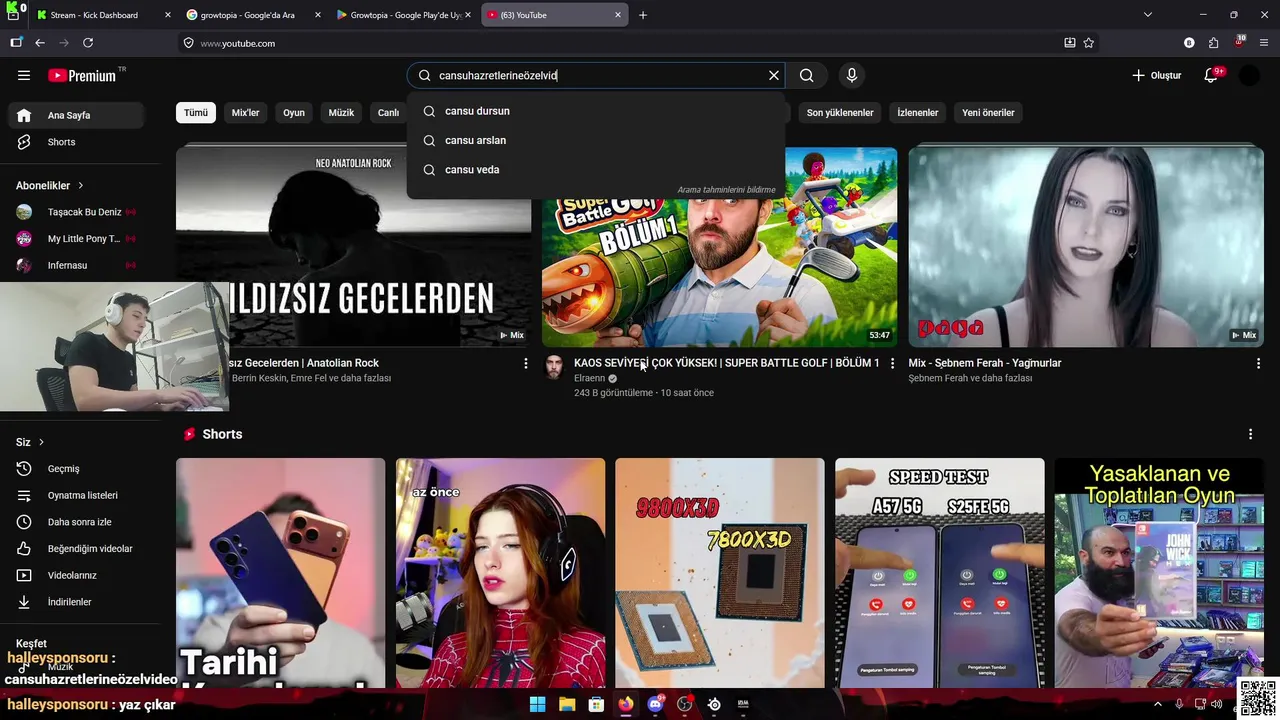
Task: Start voice search with the microphone
Action: pos(852,75)
